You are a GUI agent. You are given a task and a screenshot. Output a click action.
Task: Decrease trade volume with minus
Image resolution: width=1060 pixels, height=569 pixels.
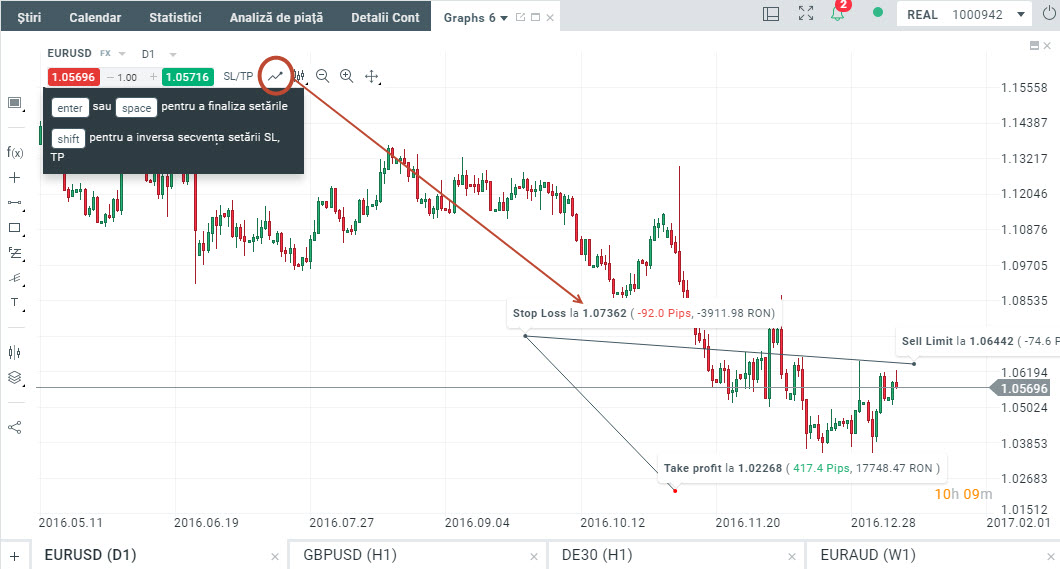(x=110, y=77)
